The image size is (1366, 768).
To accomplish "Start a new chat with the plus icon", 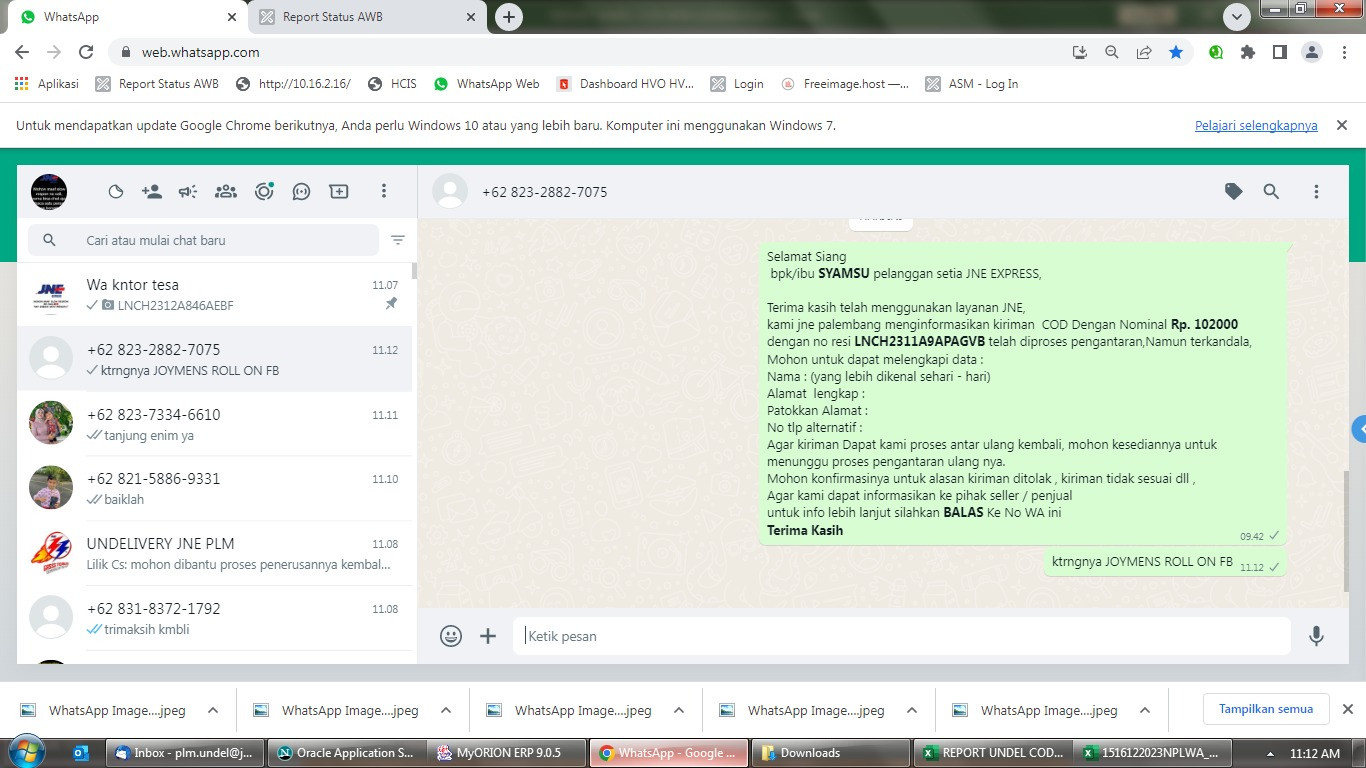I will [339, 191].
